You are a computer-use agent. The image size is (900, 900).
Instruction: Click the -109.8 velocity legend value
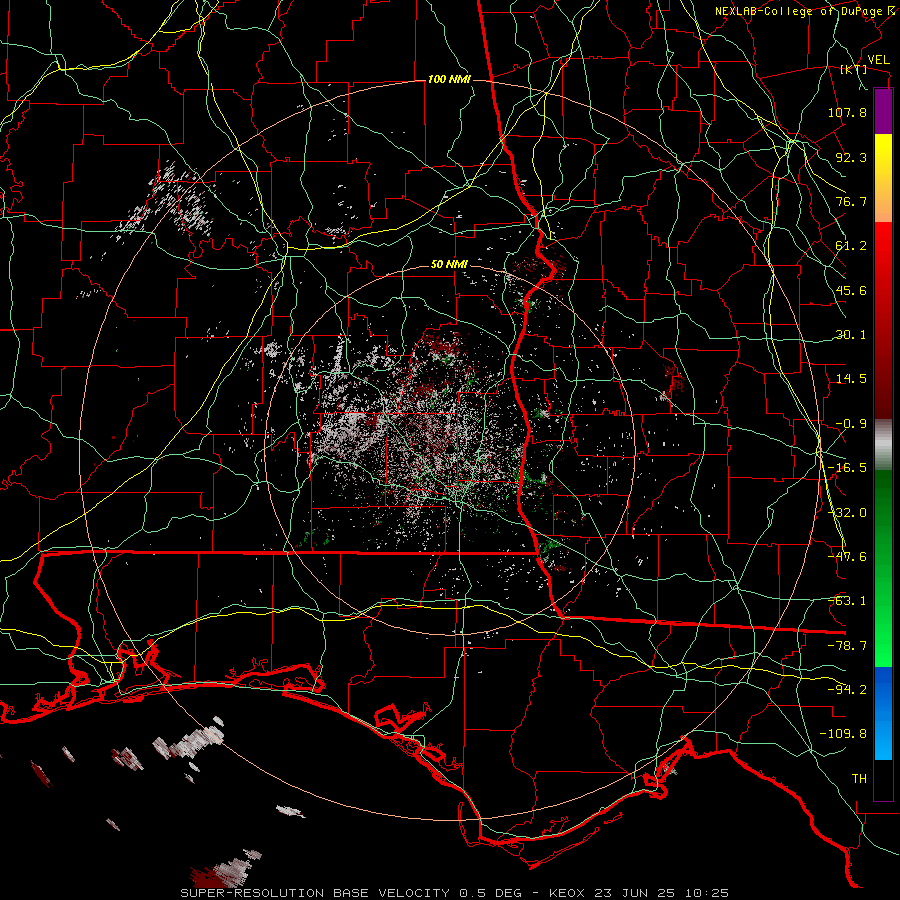click(843, 734)
